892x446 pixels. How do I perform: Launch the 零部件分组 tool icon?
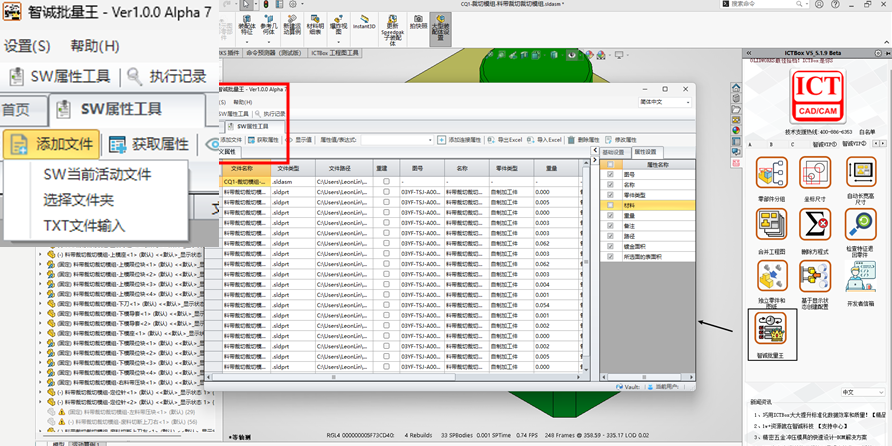pyautogui.click(x=771, y=174)
